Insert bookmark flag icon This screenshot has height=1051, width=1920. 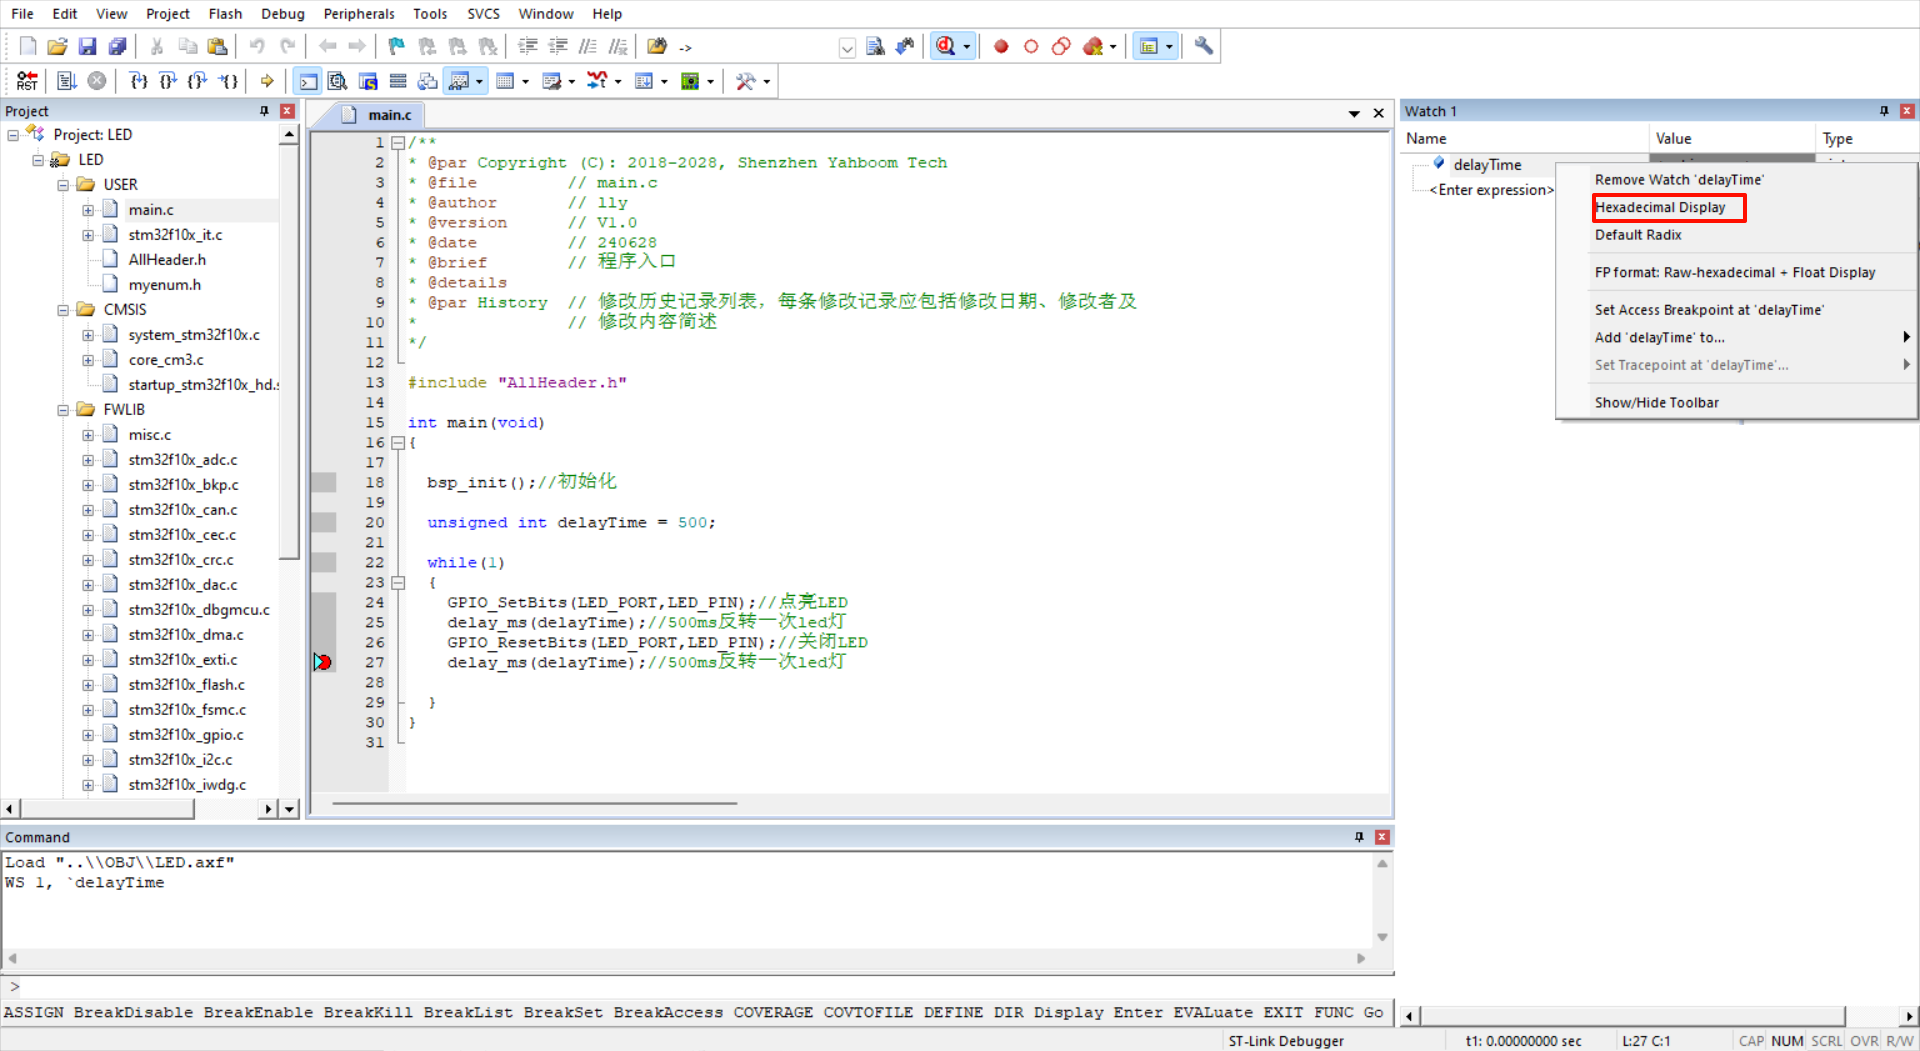click(x=397, y=46)
